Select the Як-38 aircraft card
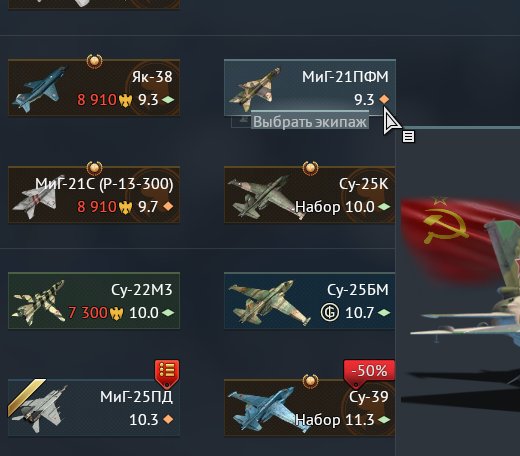 click(94, 88)
